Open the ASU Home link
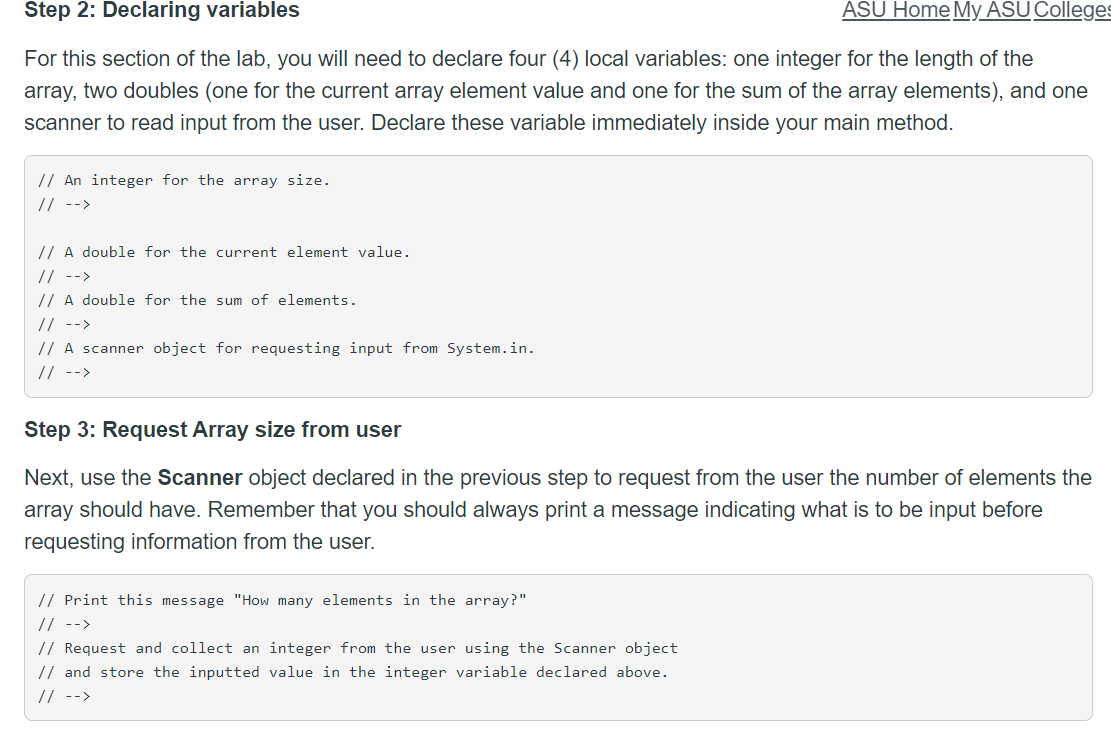1111x732 pixels. coord(895,10)
